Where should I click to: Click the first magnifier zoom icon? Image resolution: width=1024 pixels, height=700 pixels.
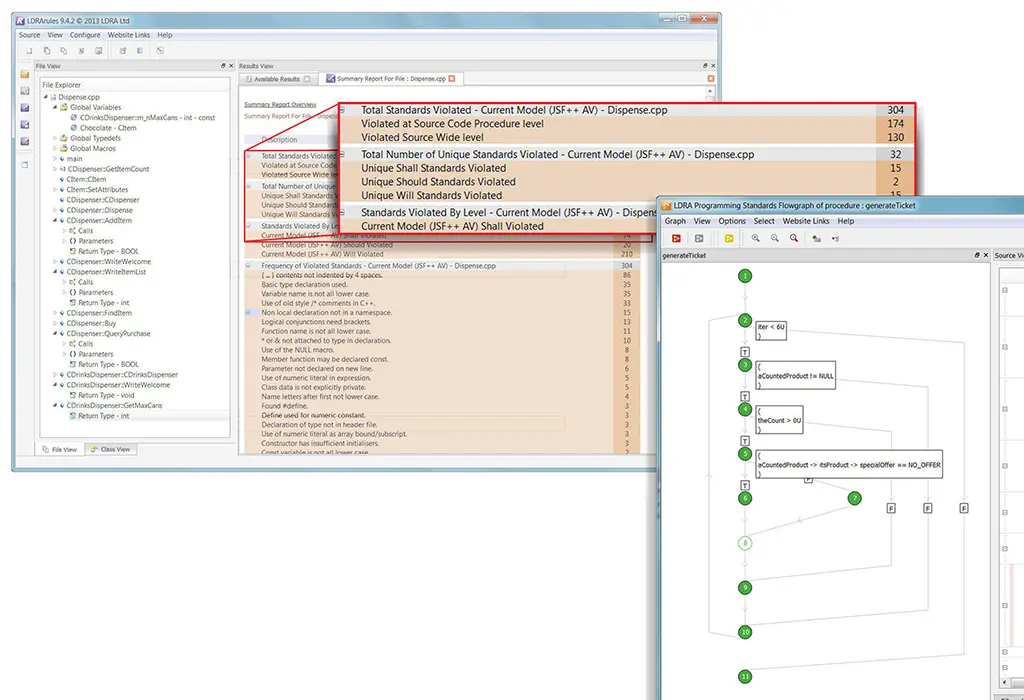[756, 238]
